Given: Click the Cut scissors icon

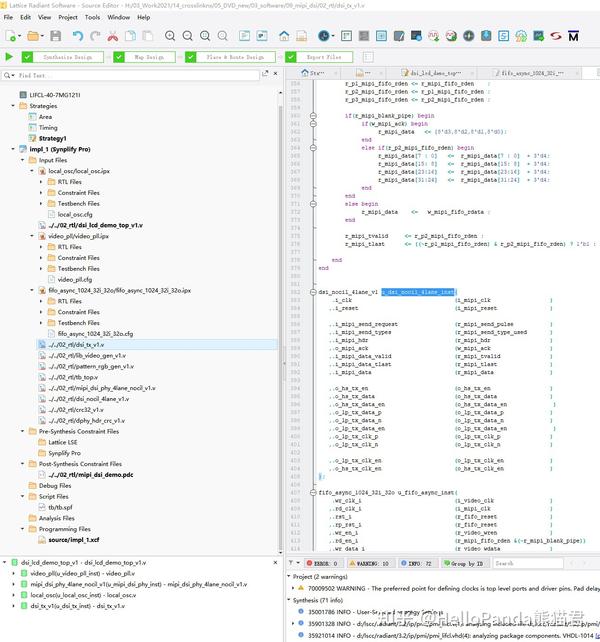Looking at the screenshot, I should (113, 36).
